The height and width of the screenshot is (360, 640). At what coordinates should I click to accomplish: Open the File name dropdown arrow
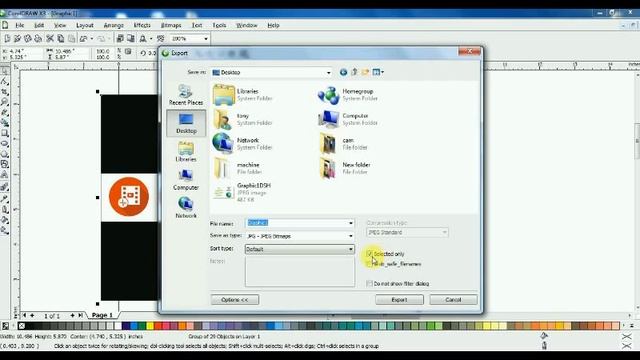coord(351,223)
